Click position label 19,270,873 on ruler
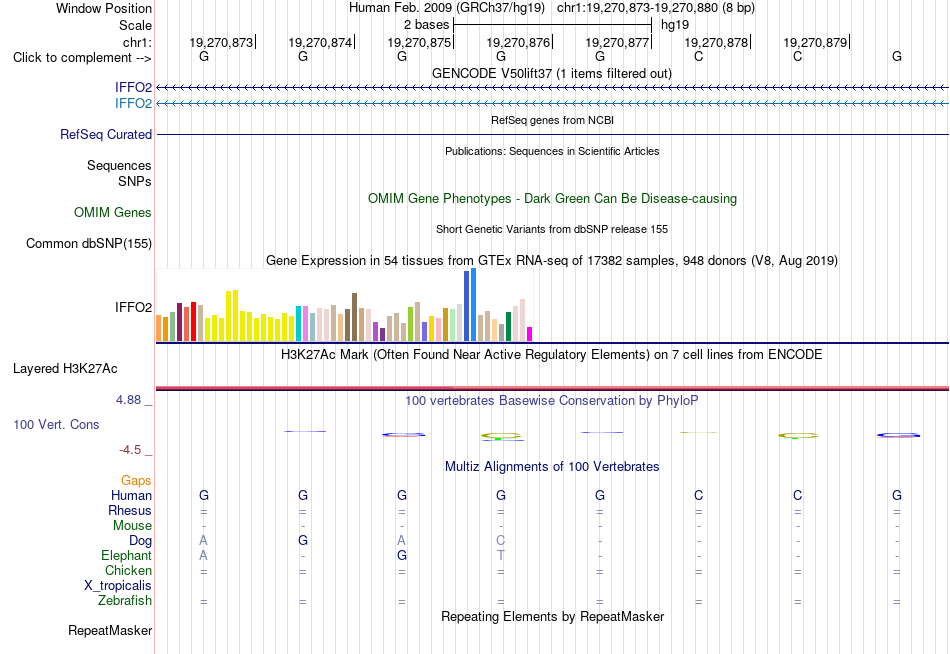 [221, 42]
